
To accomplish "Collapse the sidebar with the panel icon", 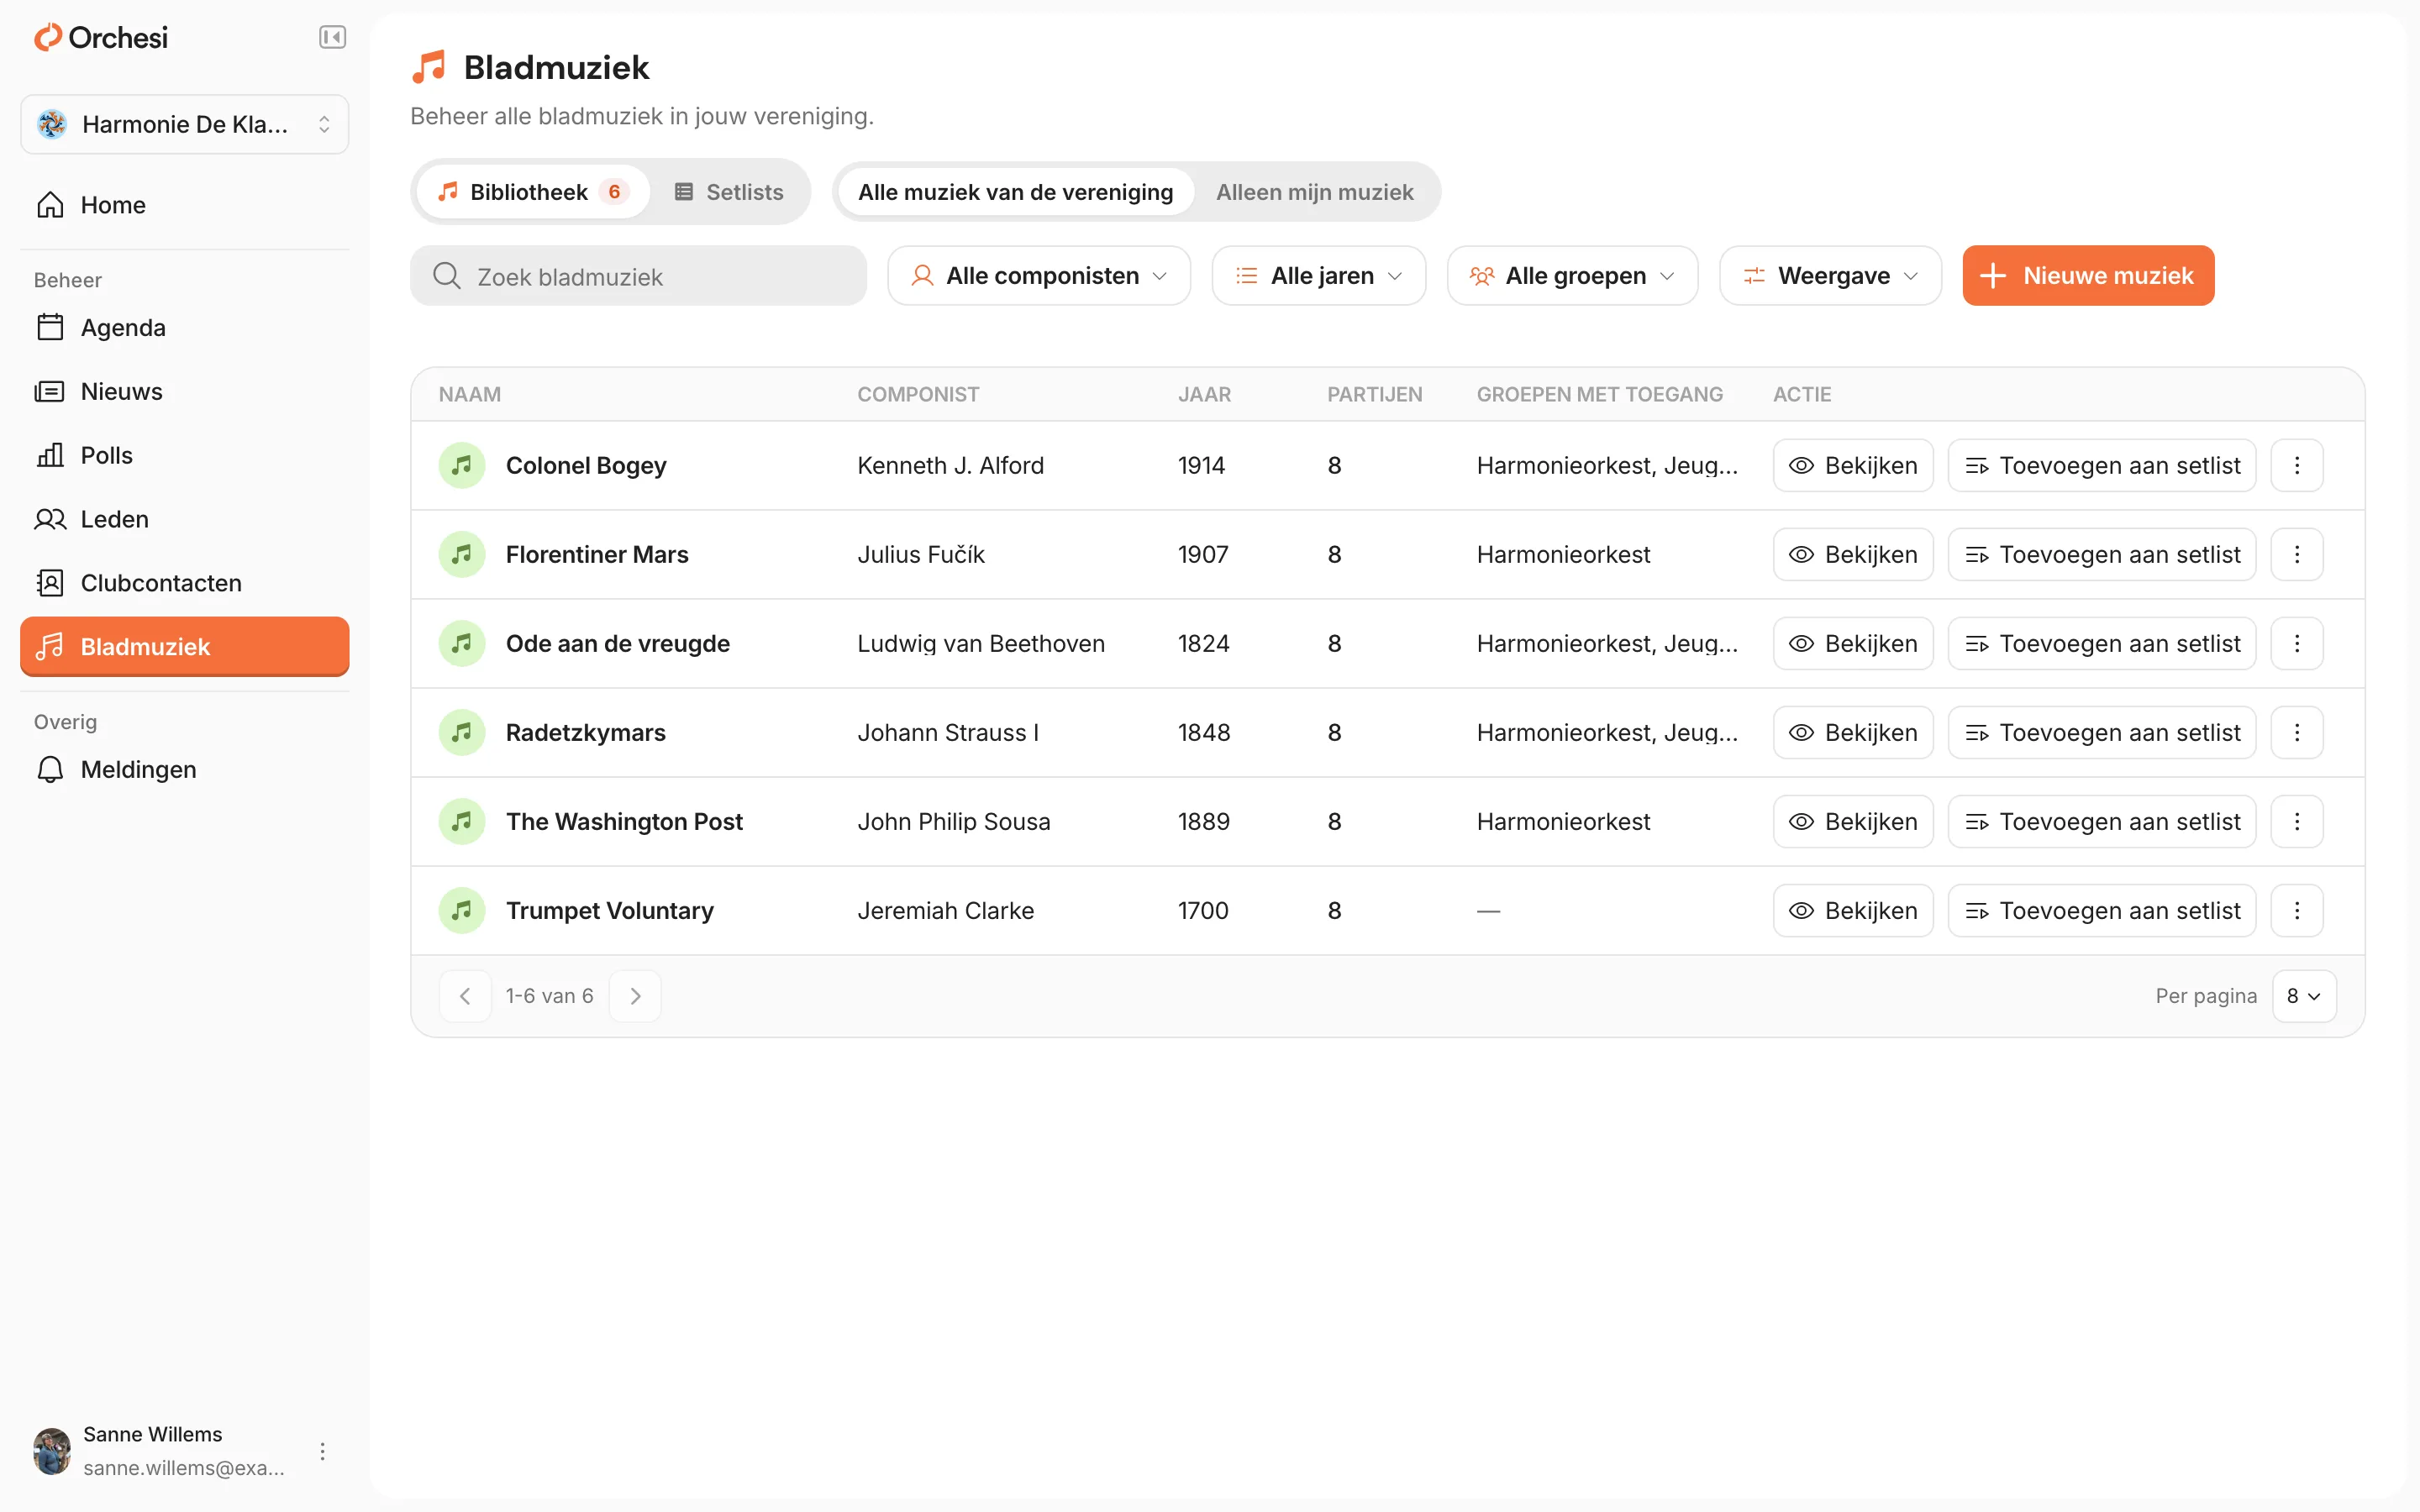I will tap(332, 38).
